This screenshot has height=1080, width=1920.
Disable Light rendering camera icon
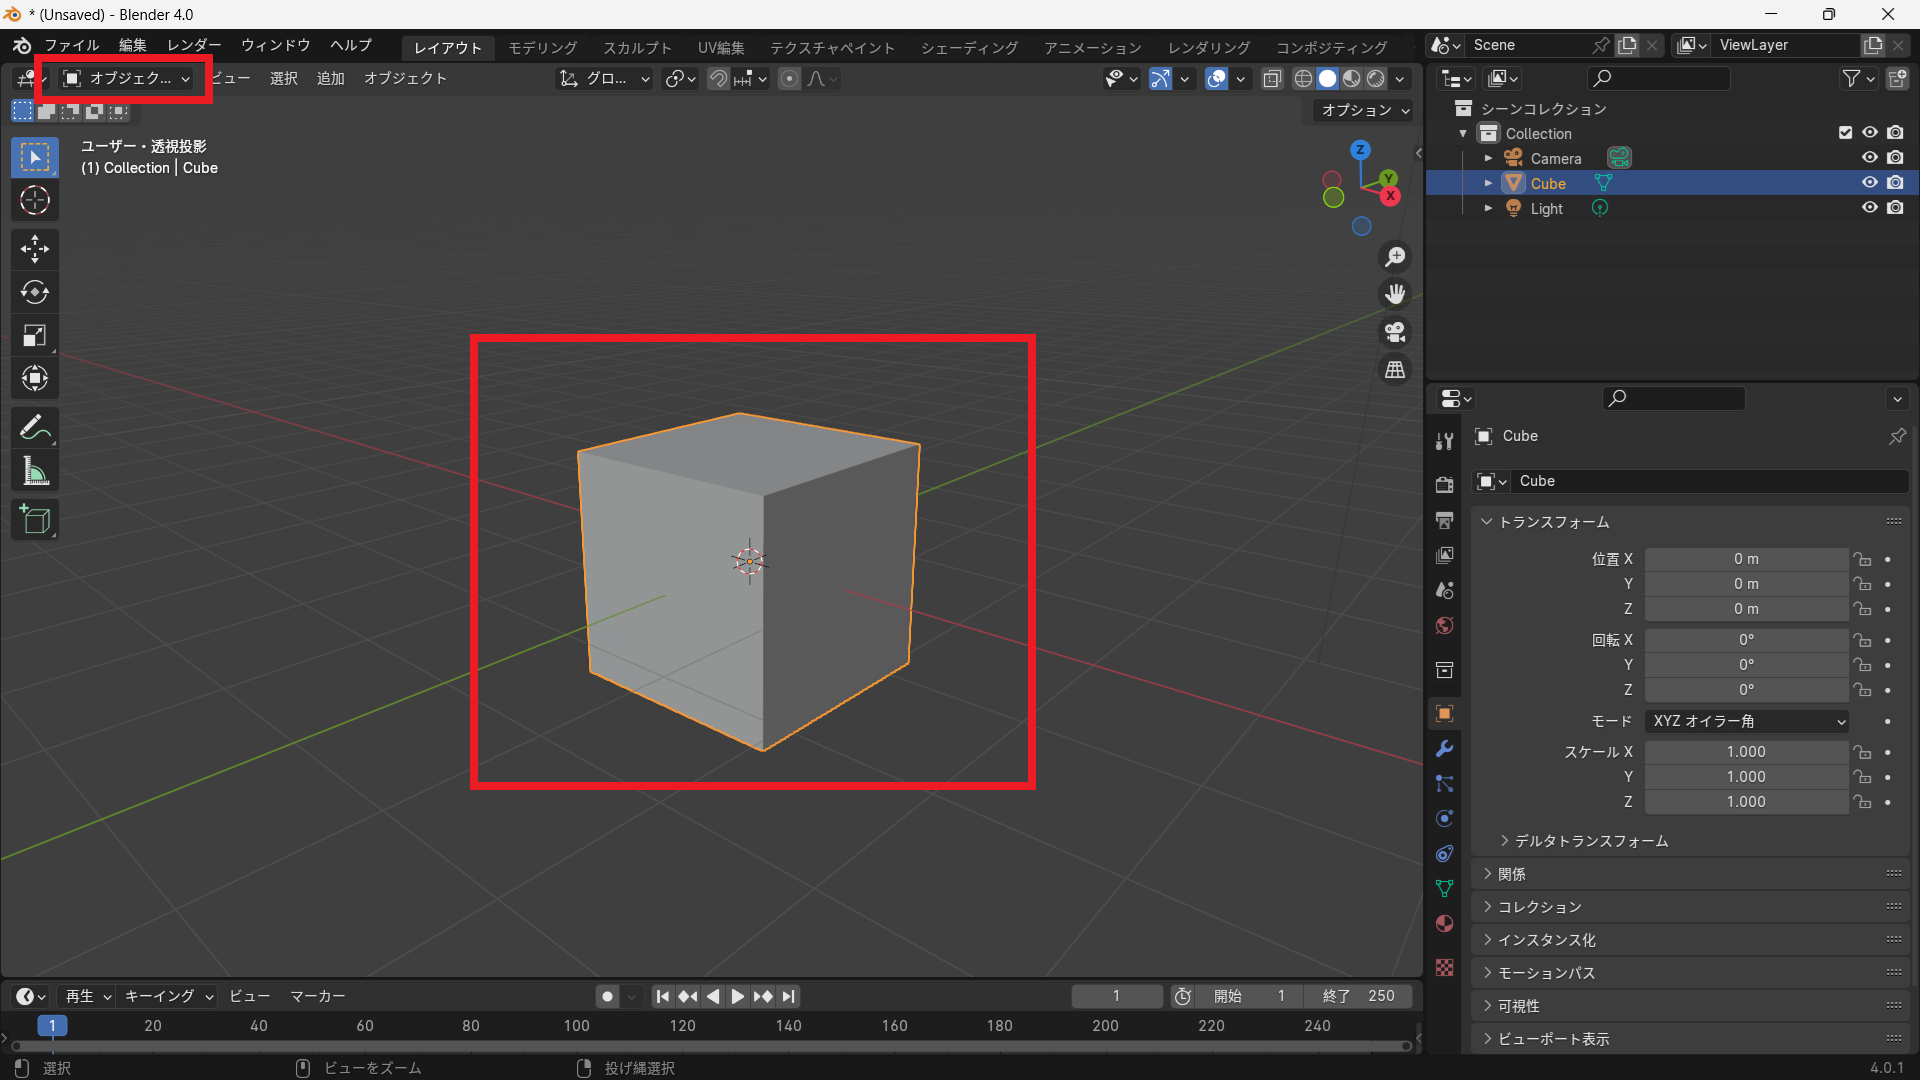[x=1895, y=208]
